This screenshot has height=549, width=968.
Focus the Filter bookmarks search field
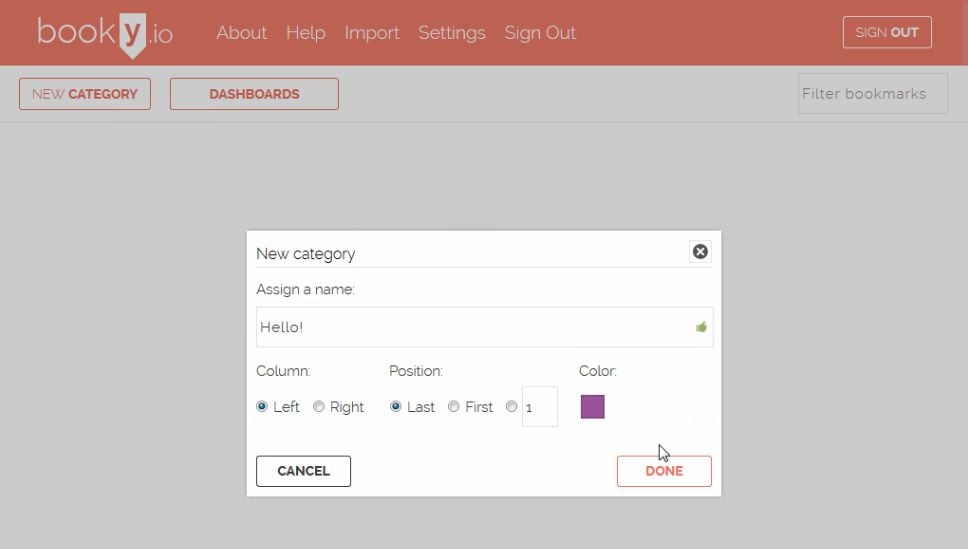[872, 94]
